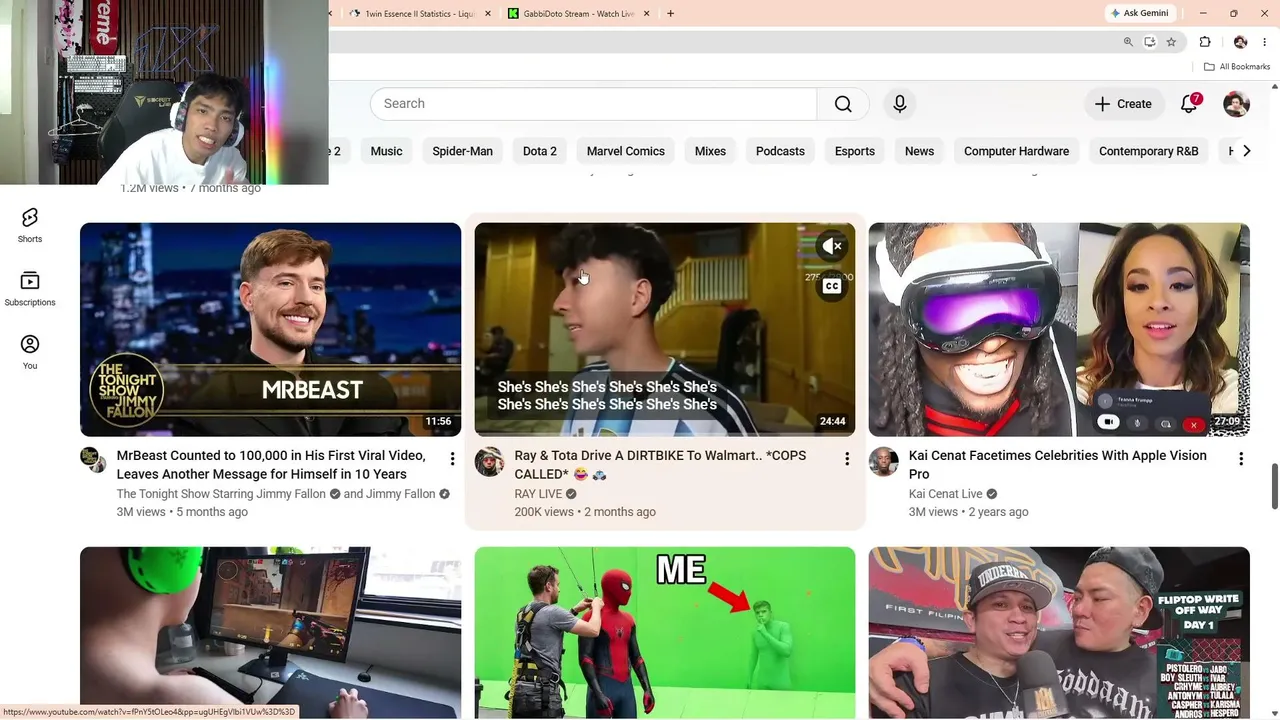Select the Computer Hardware chip
Image resolution: width=1280 pixels, height=720 pixels.
tap(1016, 151)
